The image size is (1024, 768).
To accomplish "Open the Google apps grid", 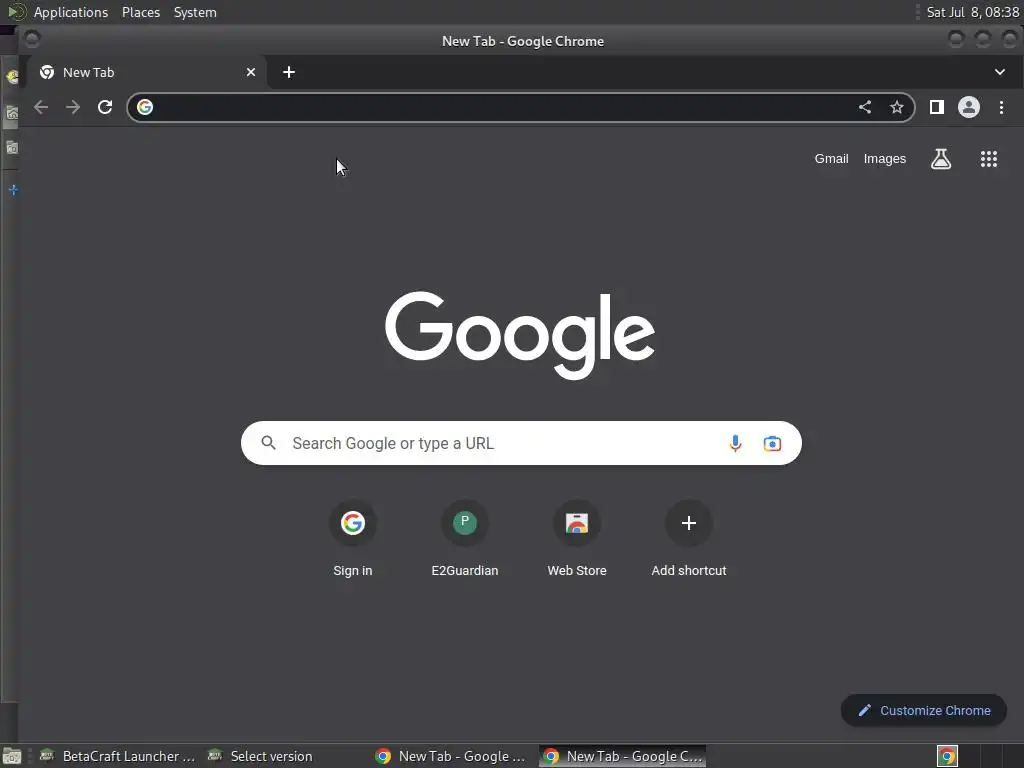I will [x=989, y=159].
